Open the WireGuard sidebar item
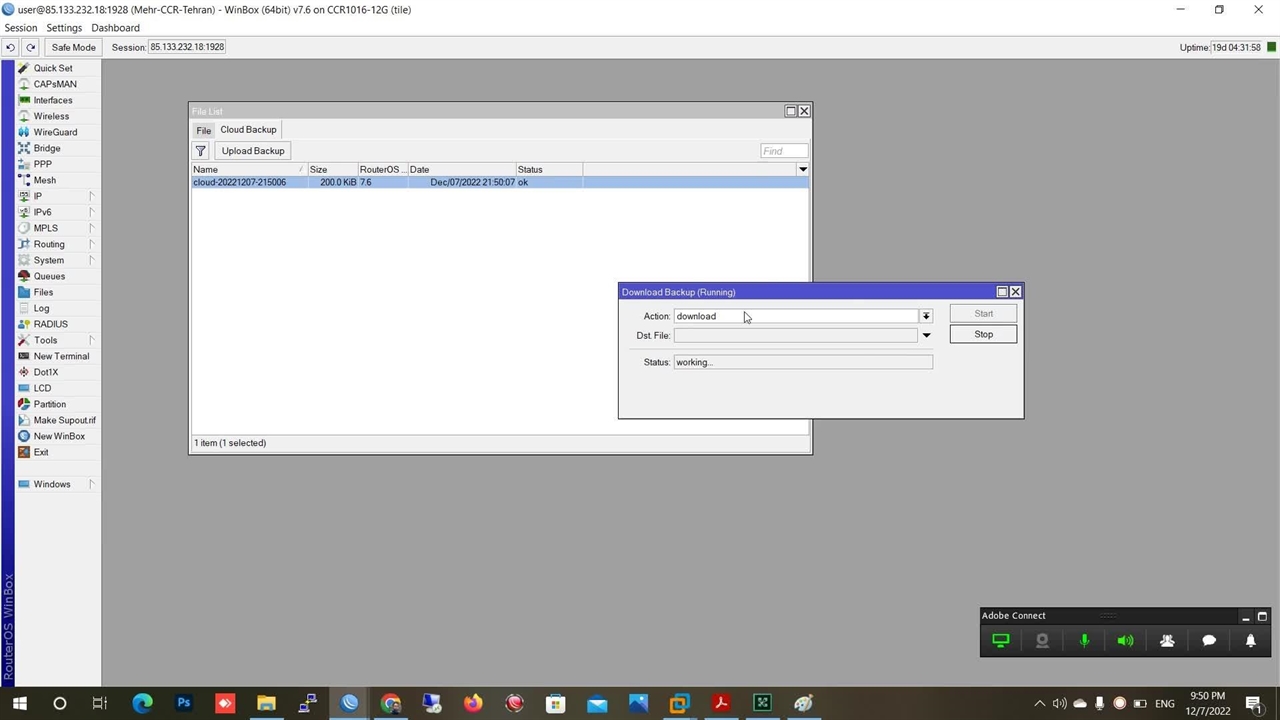 55,132
